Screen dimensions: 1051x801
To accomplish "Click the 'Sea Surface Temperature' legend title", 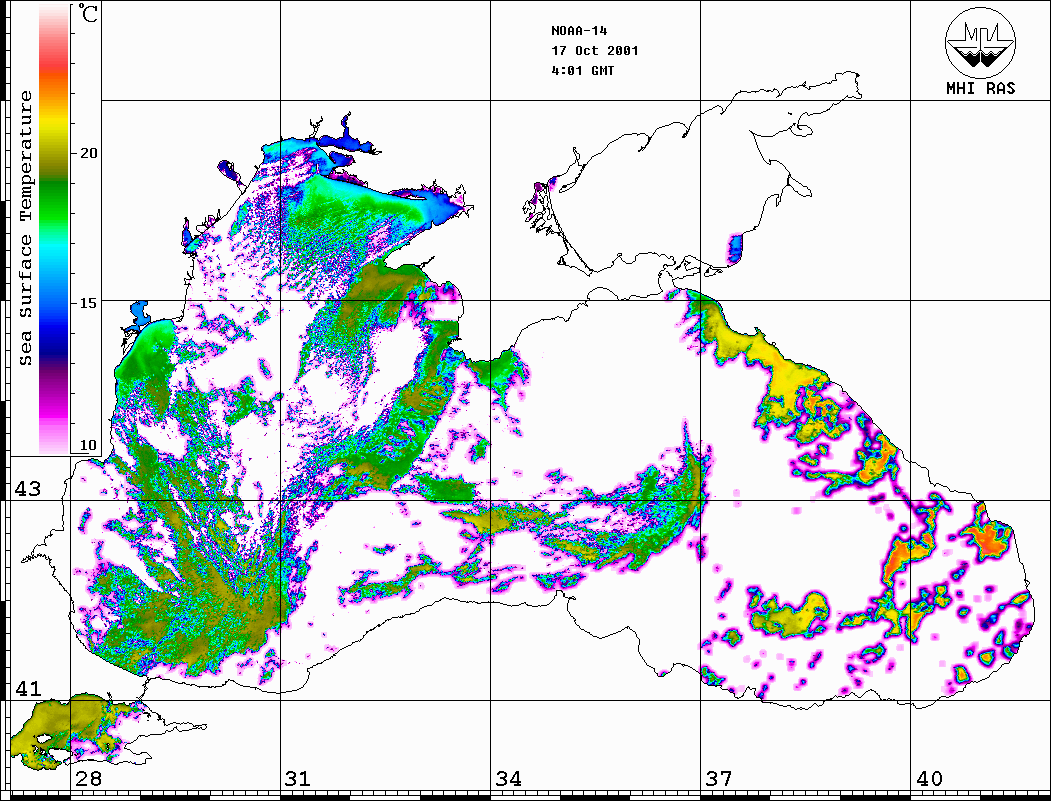I will [x=25, y=228].
